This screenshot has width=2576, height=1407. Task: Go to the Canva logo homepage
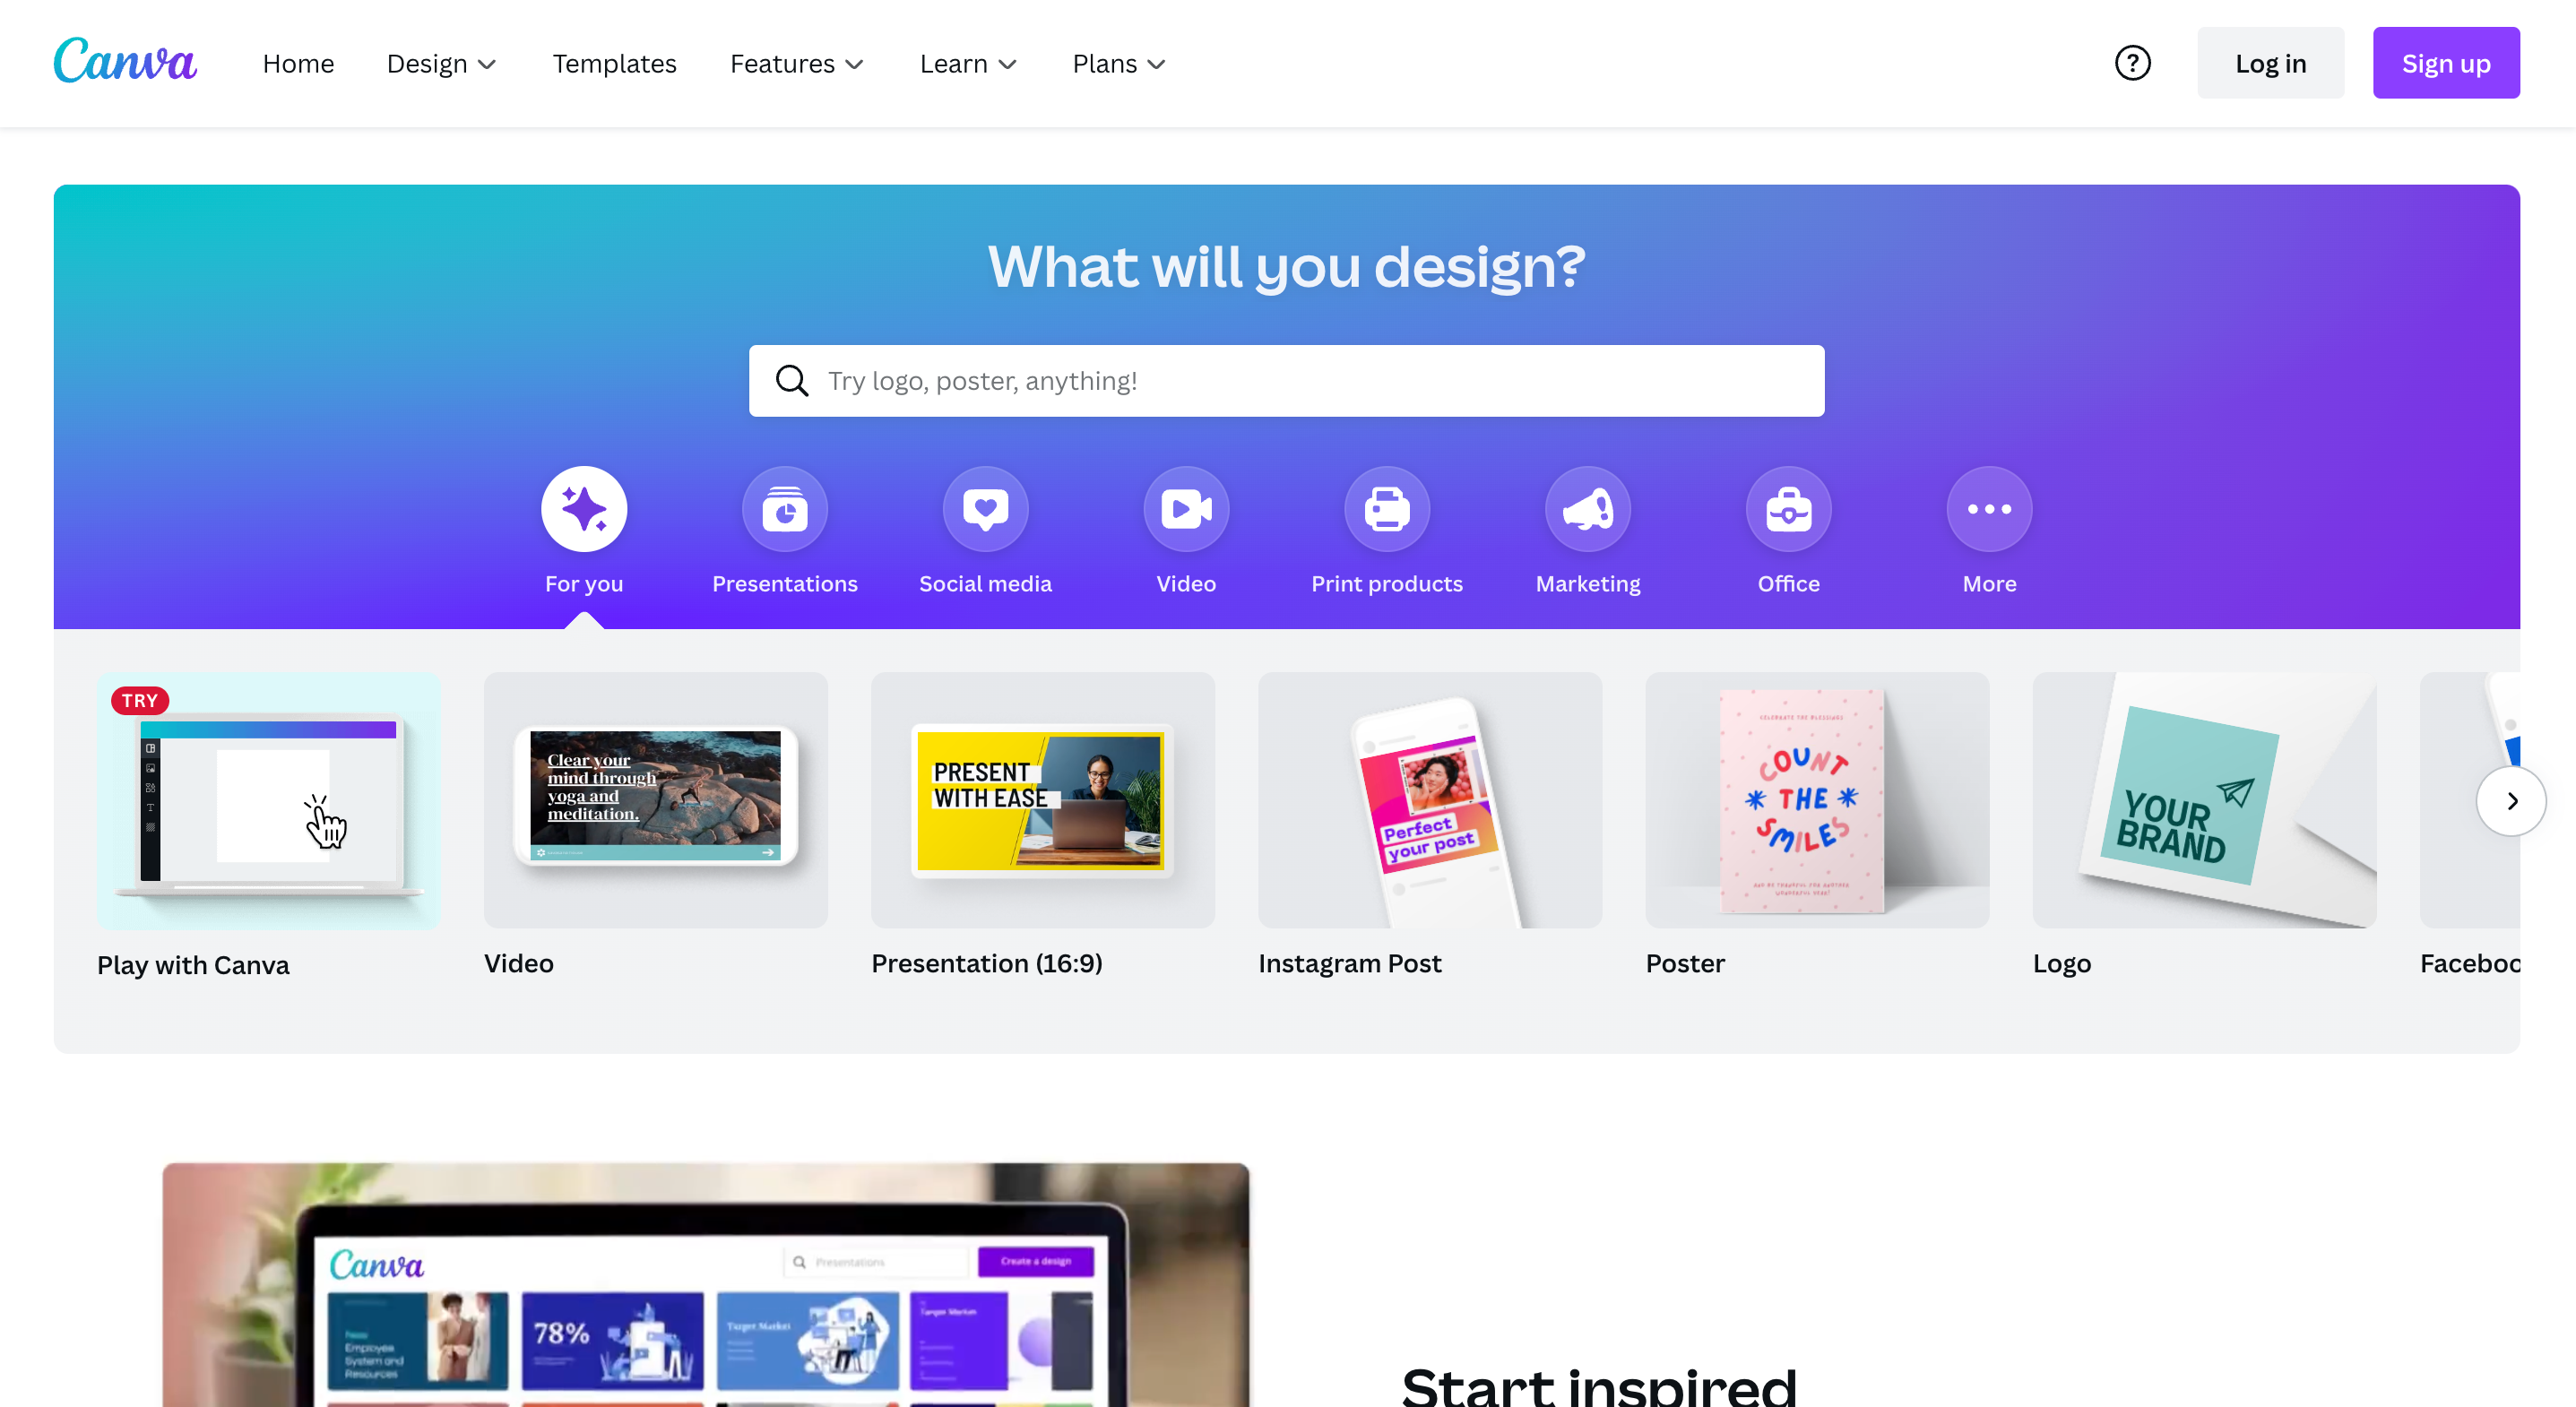click(125, 61)
